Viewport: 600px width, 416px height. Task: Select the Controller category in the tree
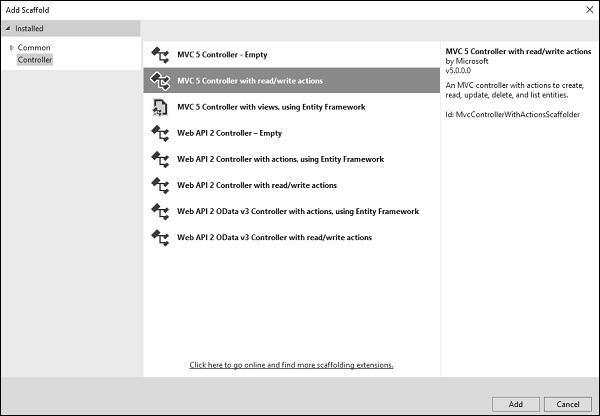coord(35,60)
